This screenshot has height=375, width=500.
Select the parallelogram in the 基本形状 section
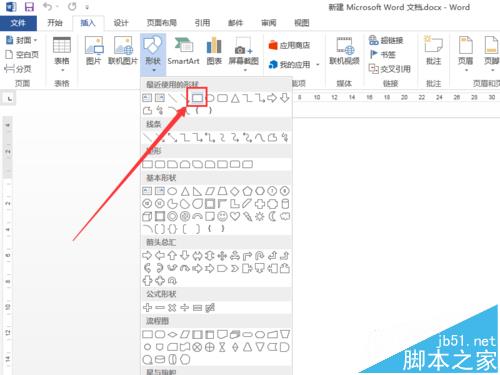tap(210, 191)
